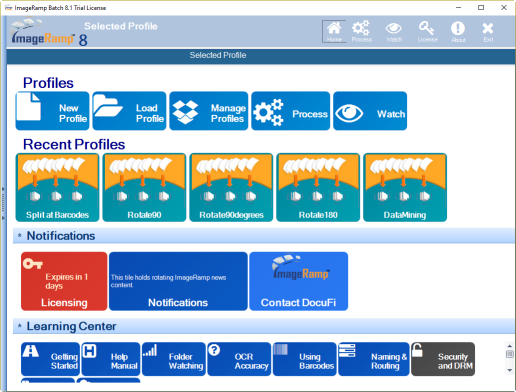Click the scrollbar up arrow
Viewport: 516px width, 392px height.
point(509,346)
